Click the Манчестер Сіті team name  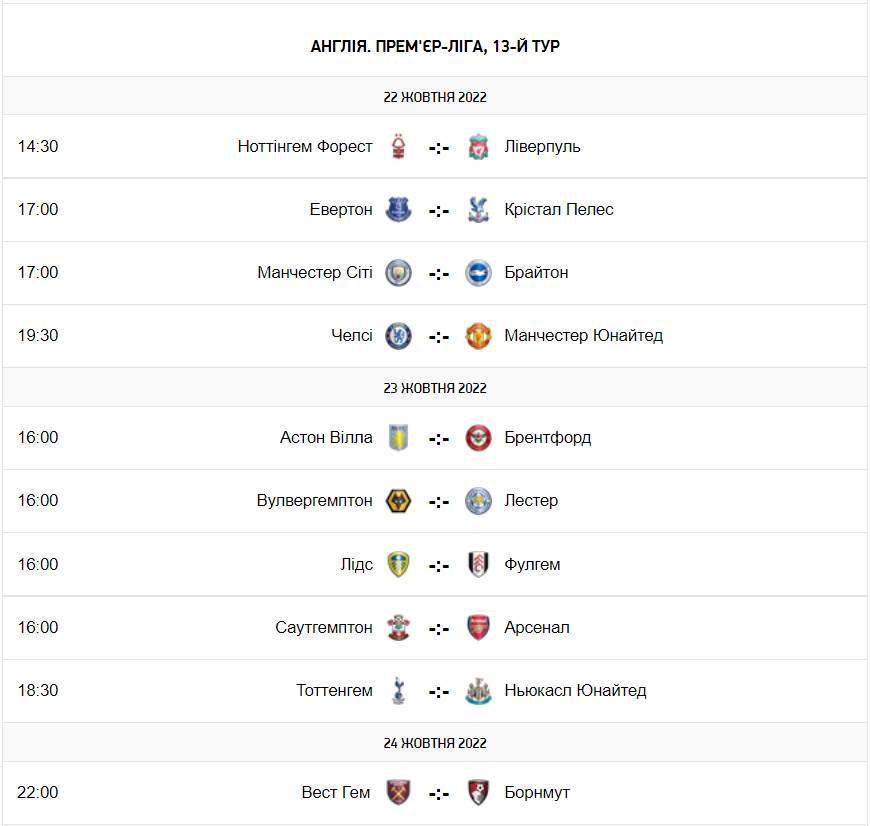coord(315,272)
